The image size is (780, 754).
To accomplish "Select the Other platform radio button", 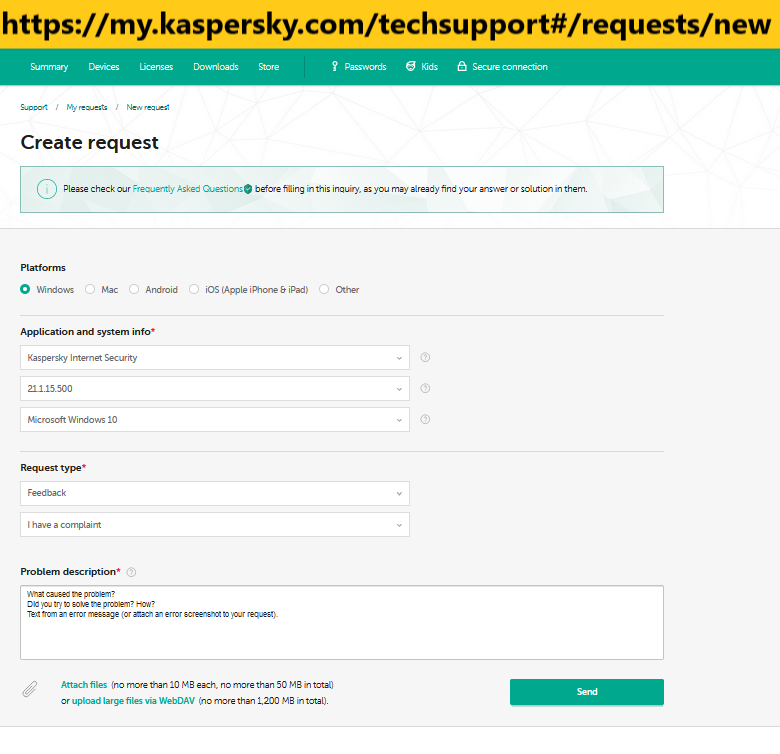I will [324, 289].
